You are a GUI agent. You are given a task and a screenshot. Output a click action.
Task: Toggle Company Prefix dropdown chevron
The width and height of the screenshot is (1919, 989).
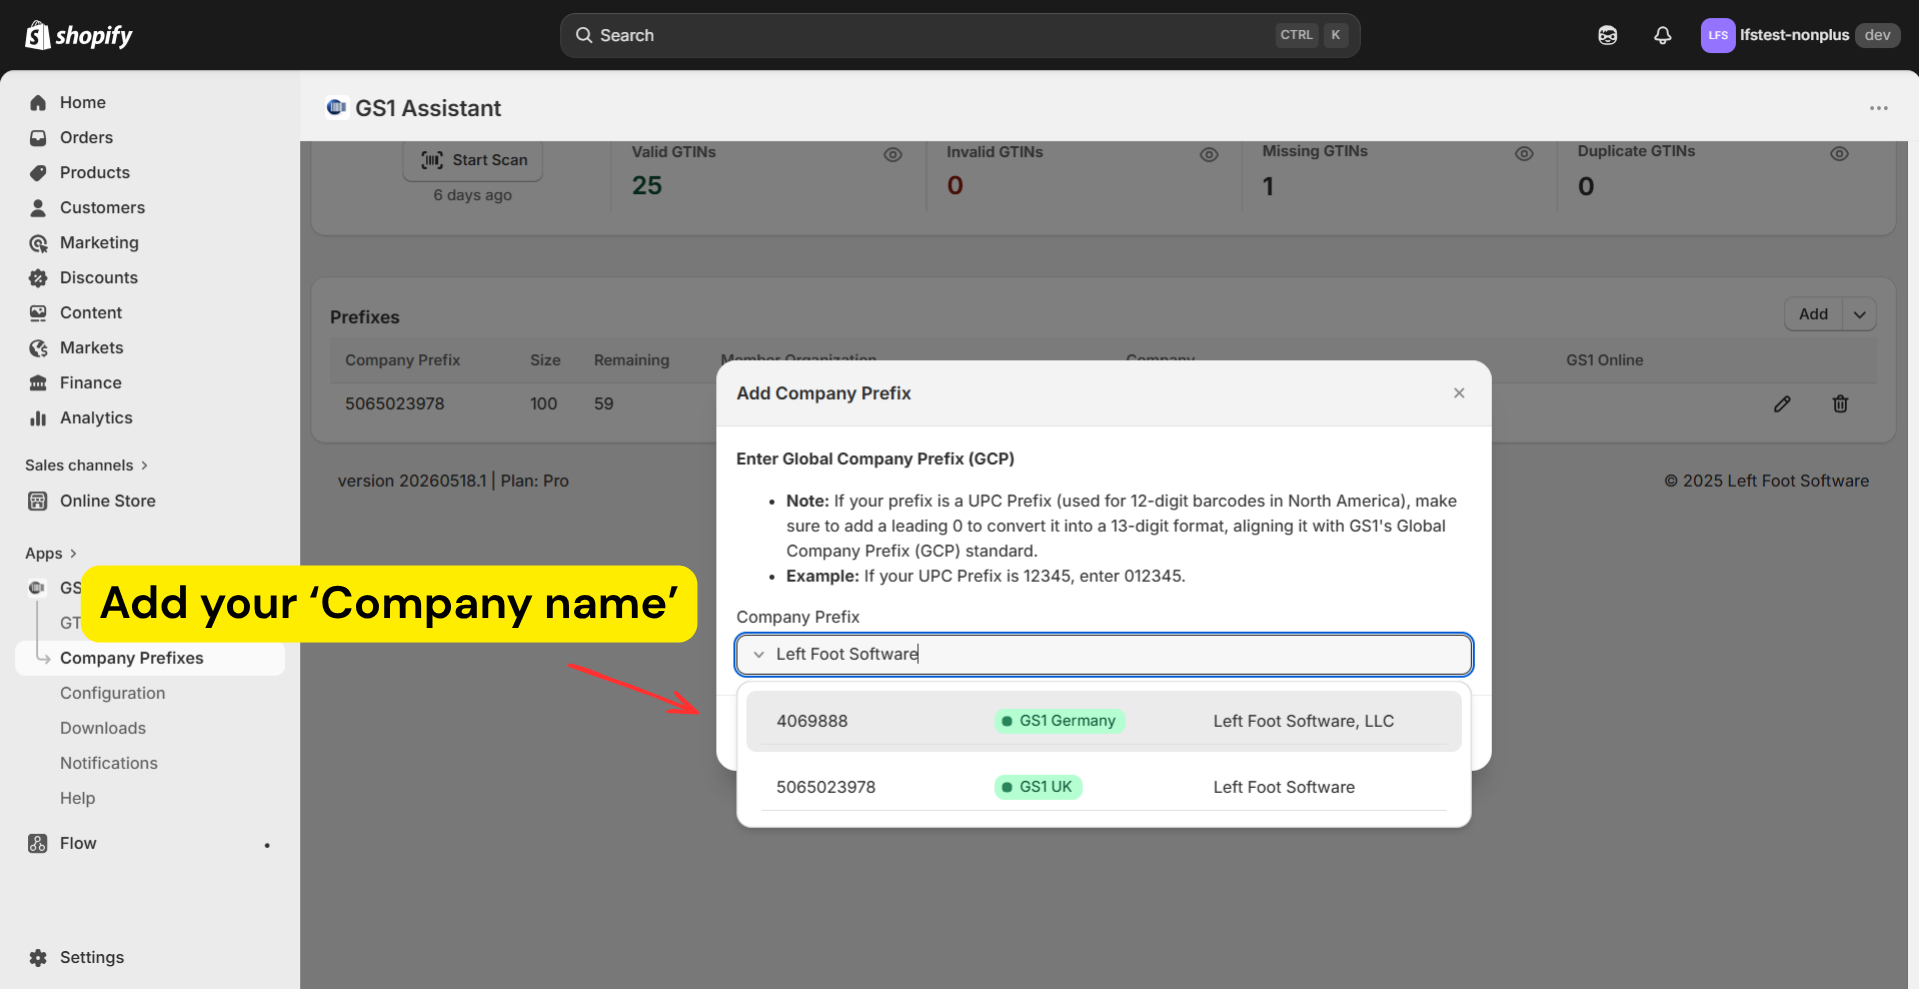[x=759, y=654]
